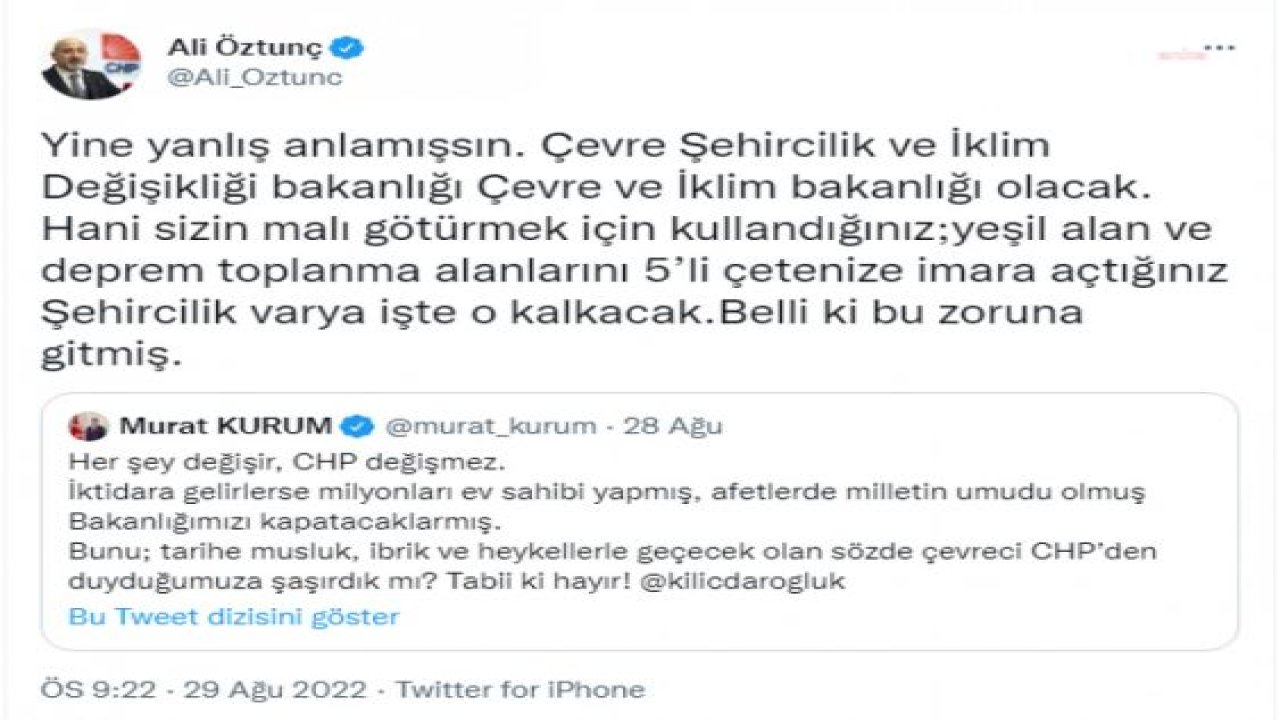Click the Ali Öztunç display name
Image resolution: width=1280 pixels, height=720 pixels.
(x=243, y=46)
